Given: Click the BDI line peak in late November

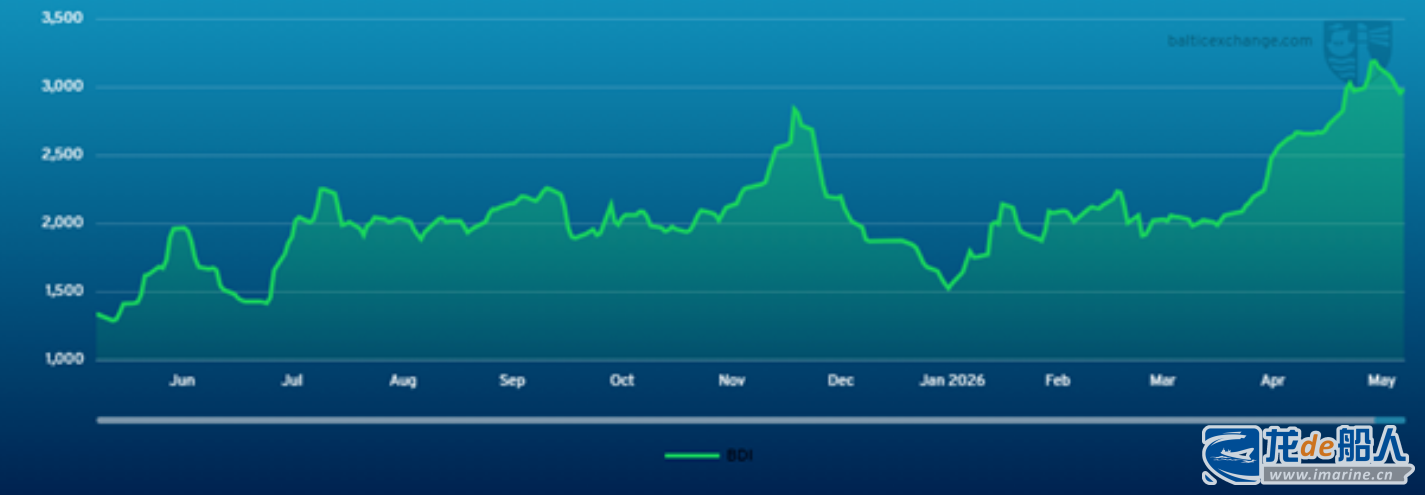Looking at the screenshot, I should (794, 109).
